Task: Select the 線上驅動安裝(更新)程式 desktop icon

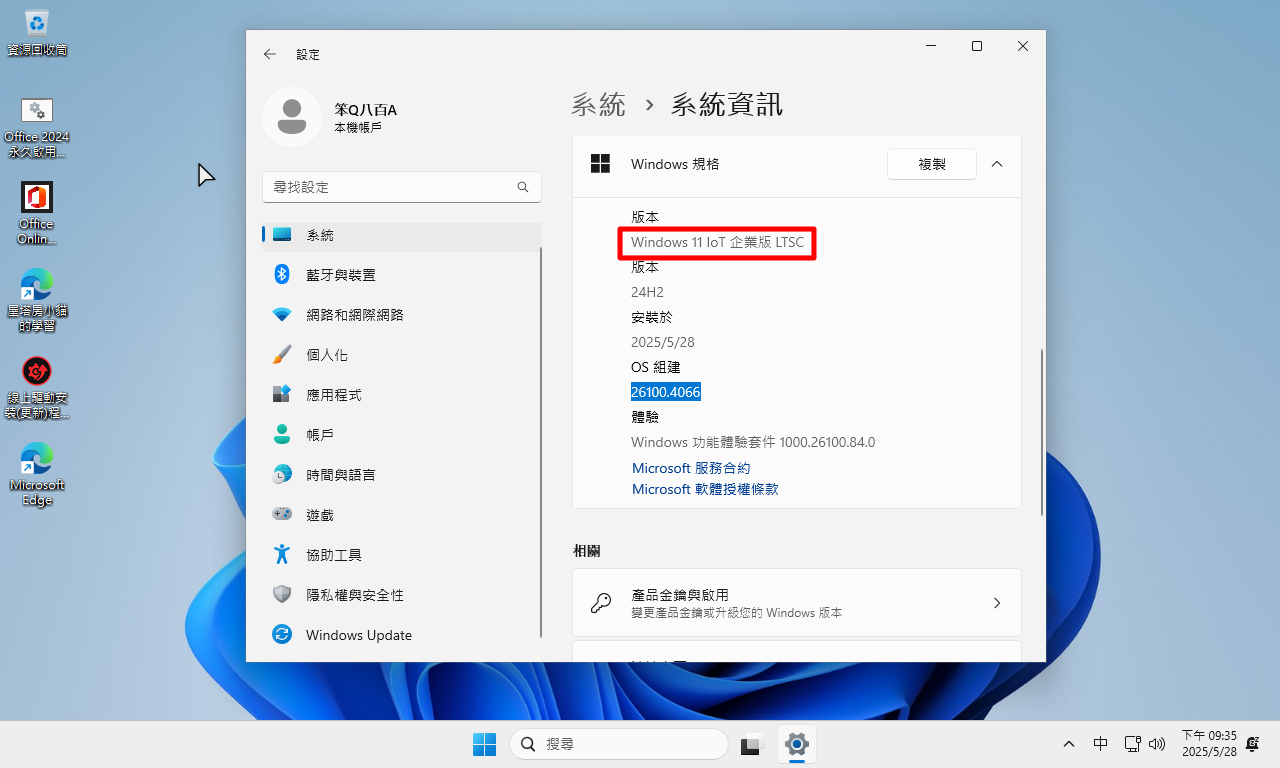Action: pyautogui.click(x=37, y=388)
